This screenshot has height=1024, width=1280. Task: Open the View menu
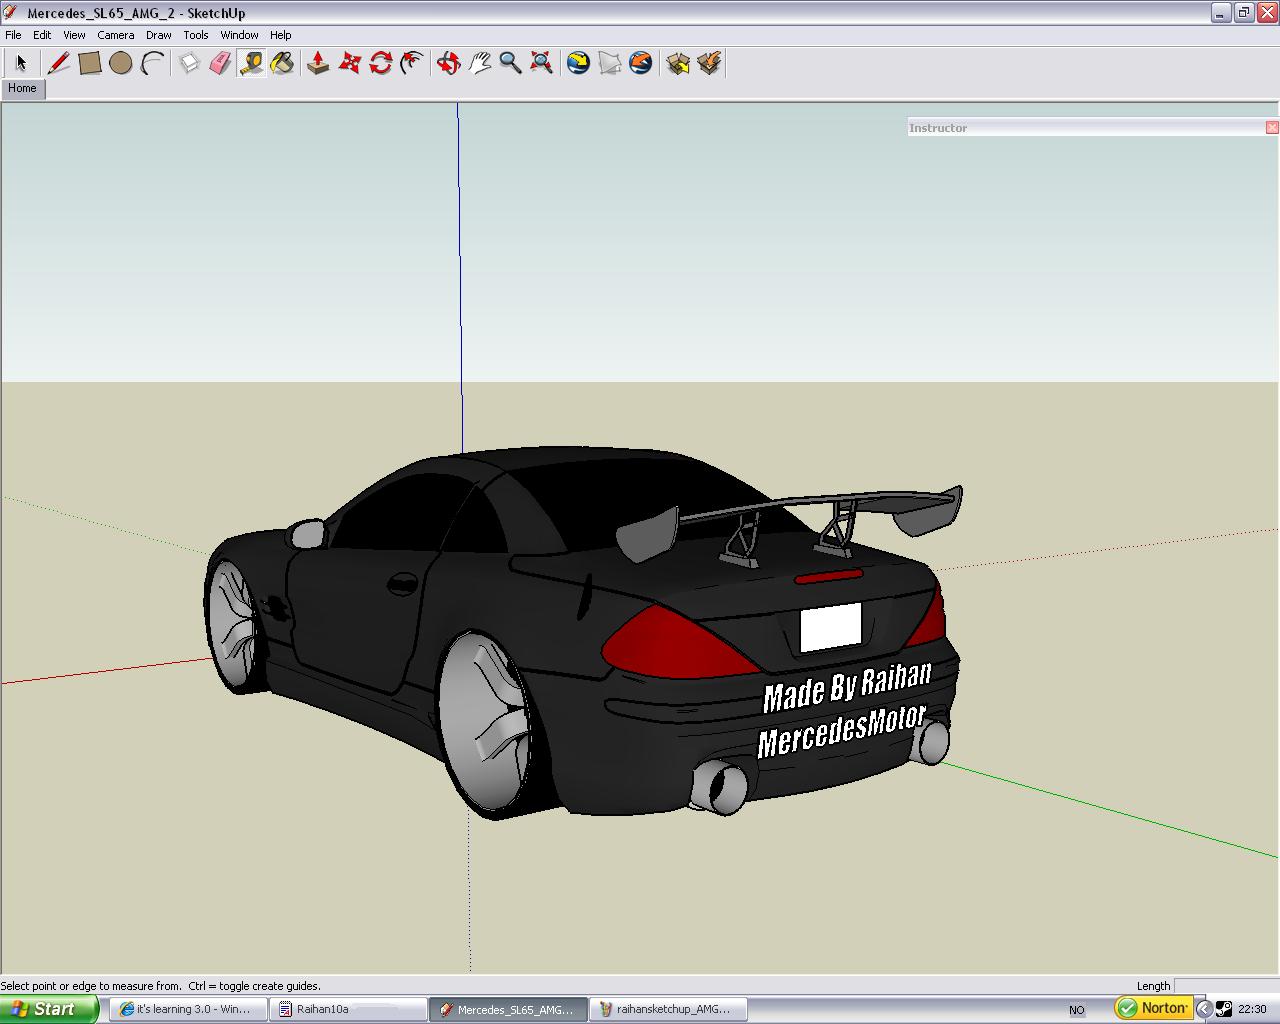pos(74,35)
